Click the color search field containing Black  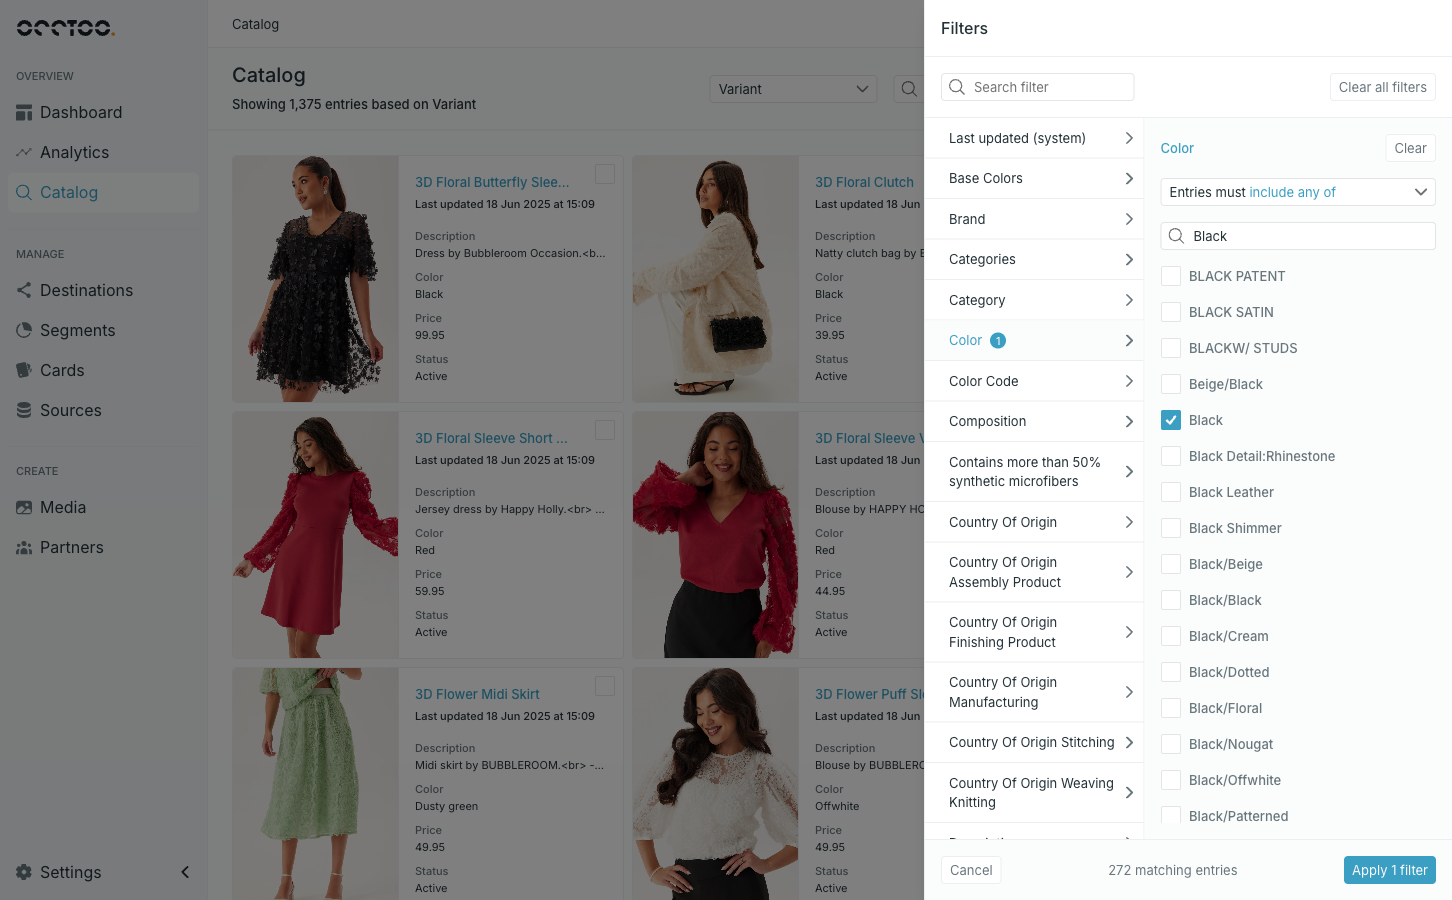coord(1298,236)
